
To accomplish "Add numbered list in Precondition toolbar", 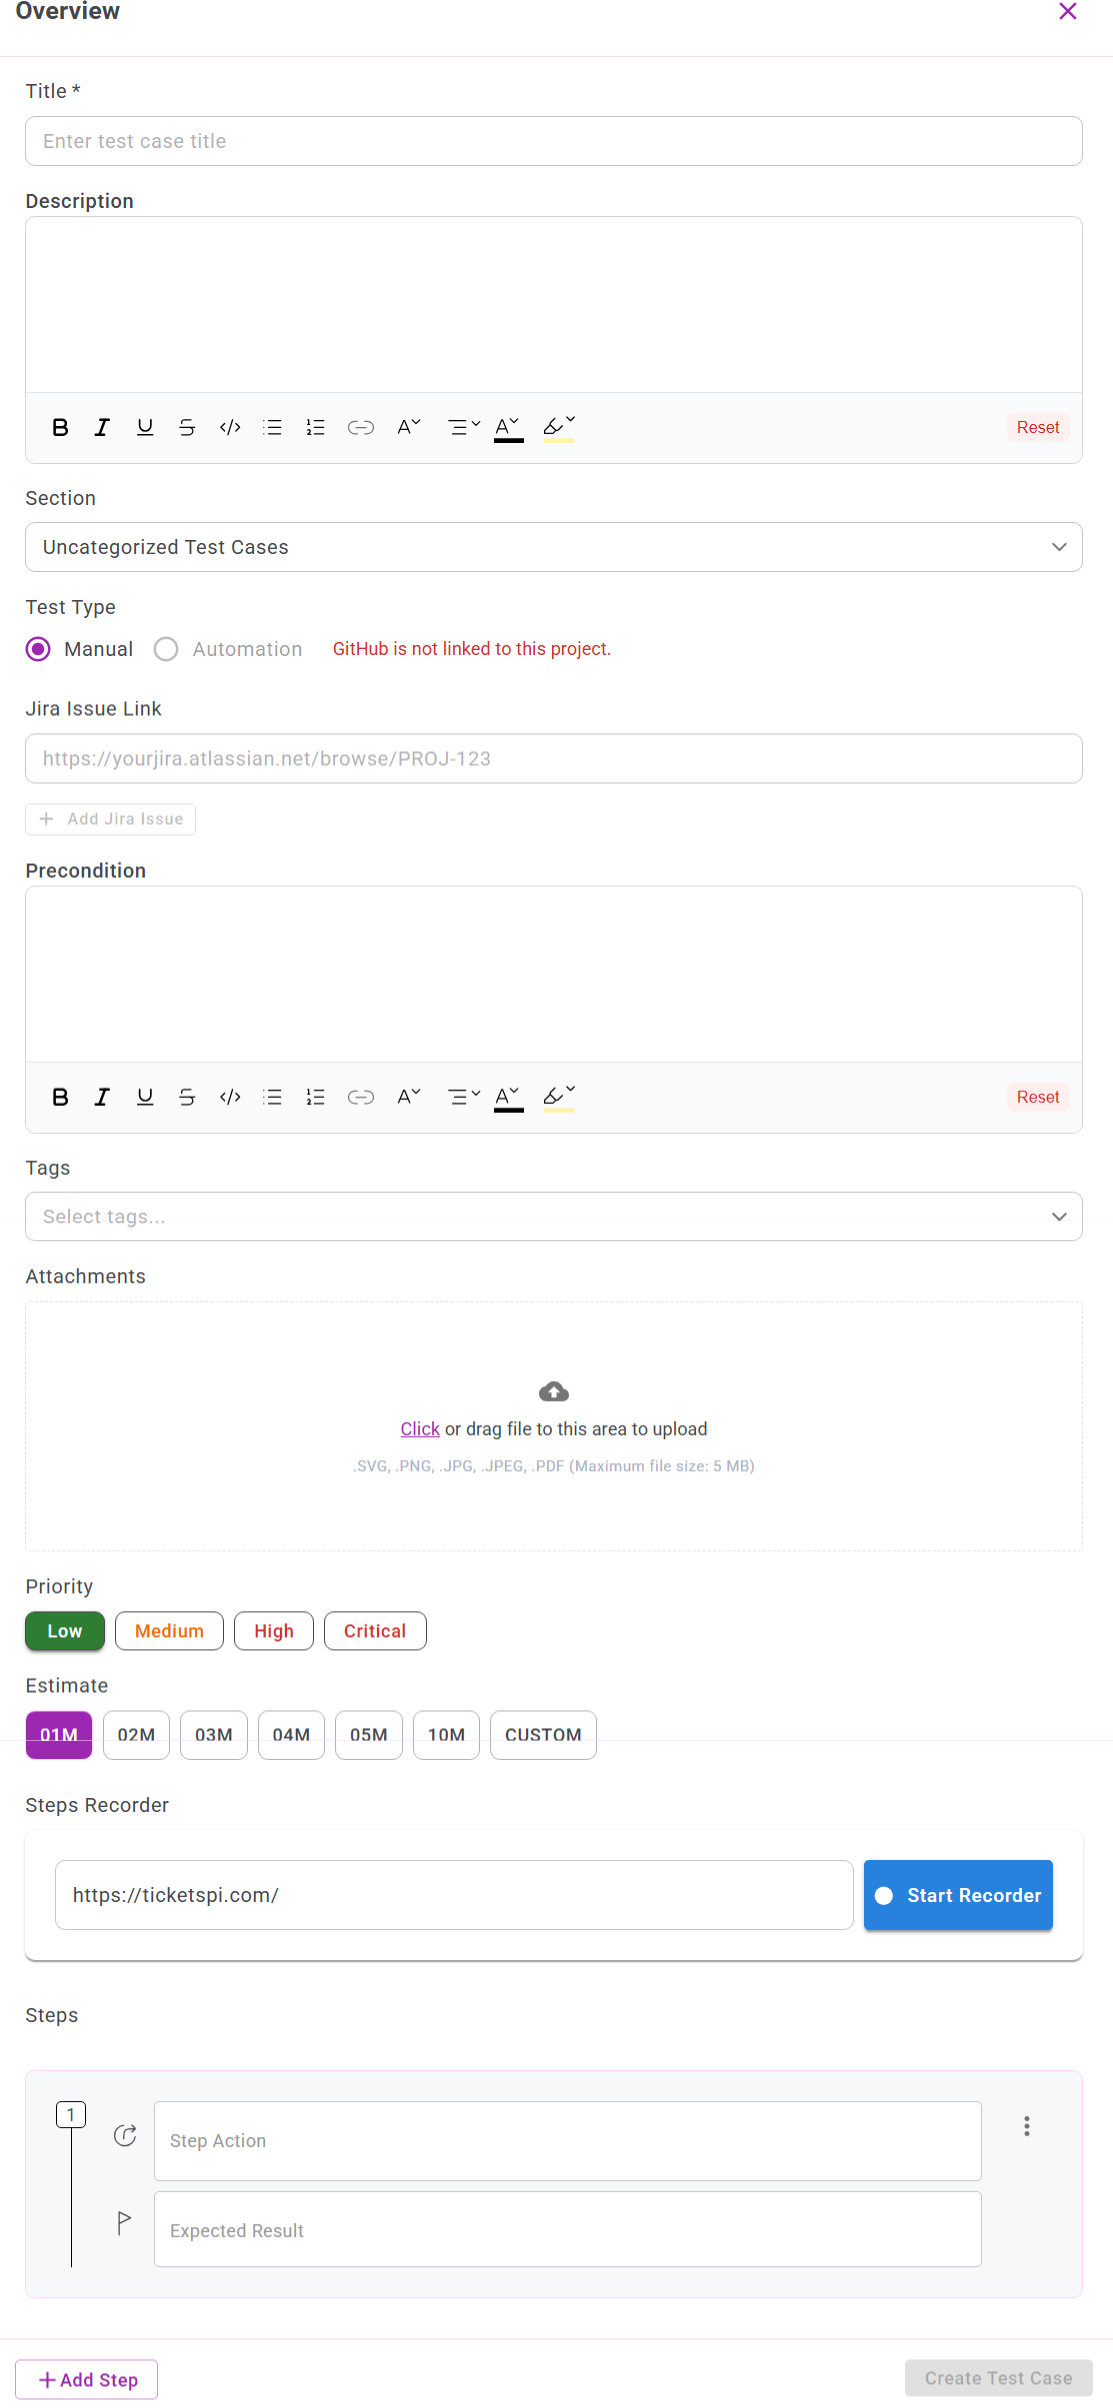I will pos(315,1098).
